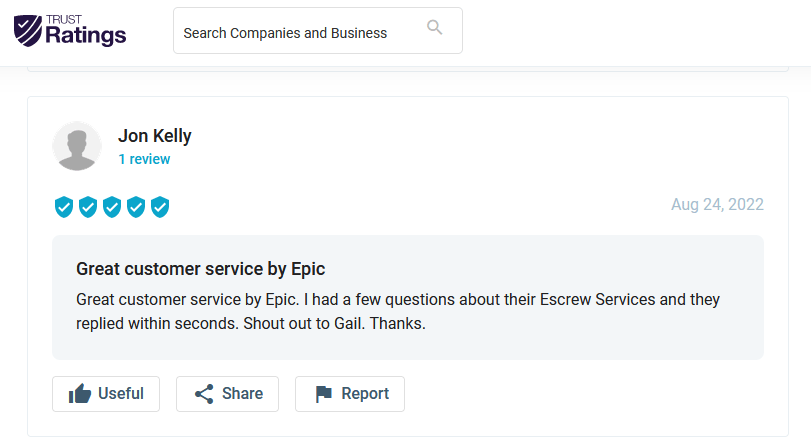Image resolution: width=811 pixels, height=442 pixels.
Task: Open Jon Kelly's avatar picture
Action: [x=77, y=146]
